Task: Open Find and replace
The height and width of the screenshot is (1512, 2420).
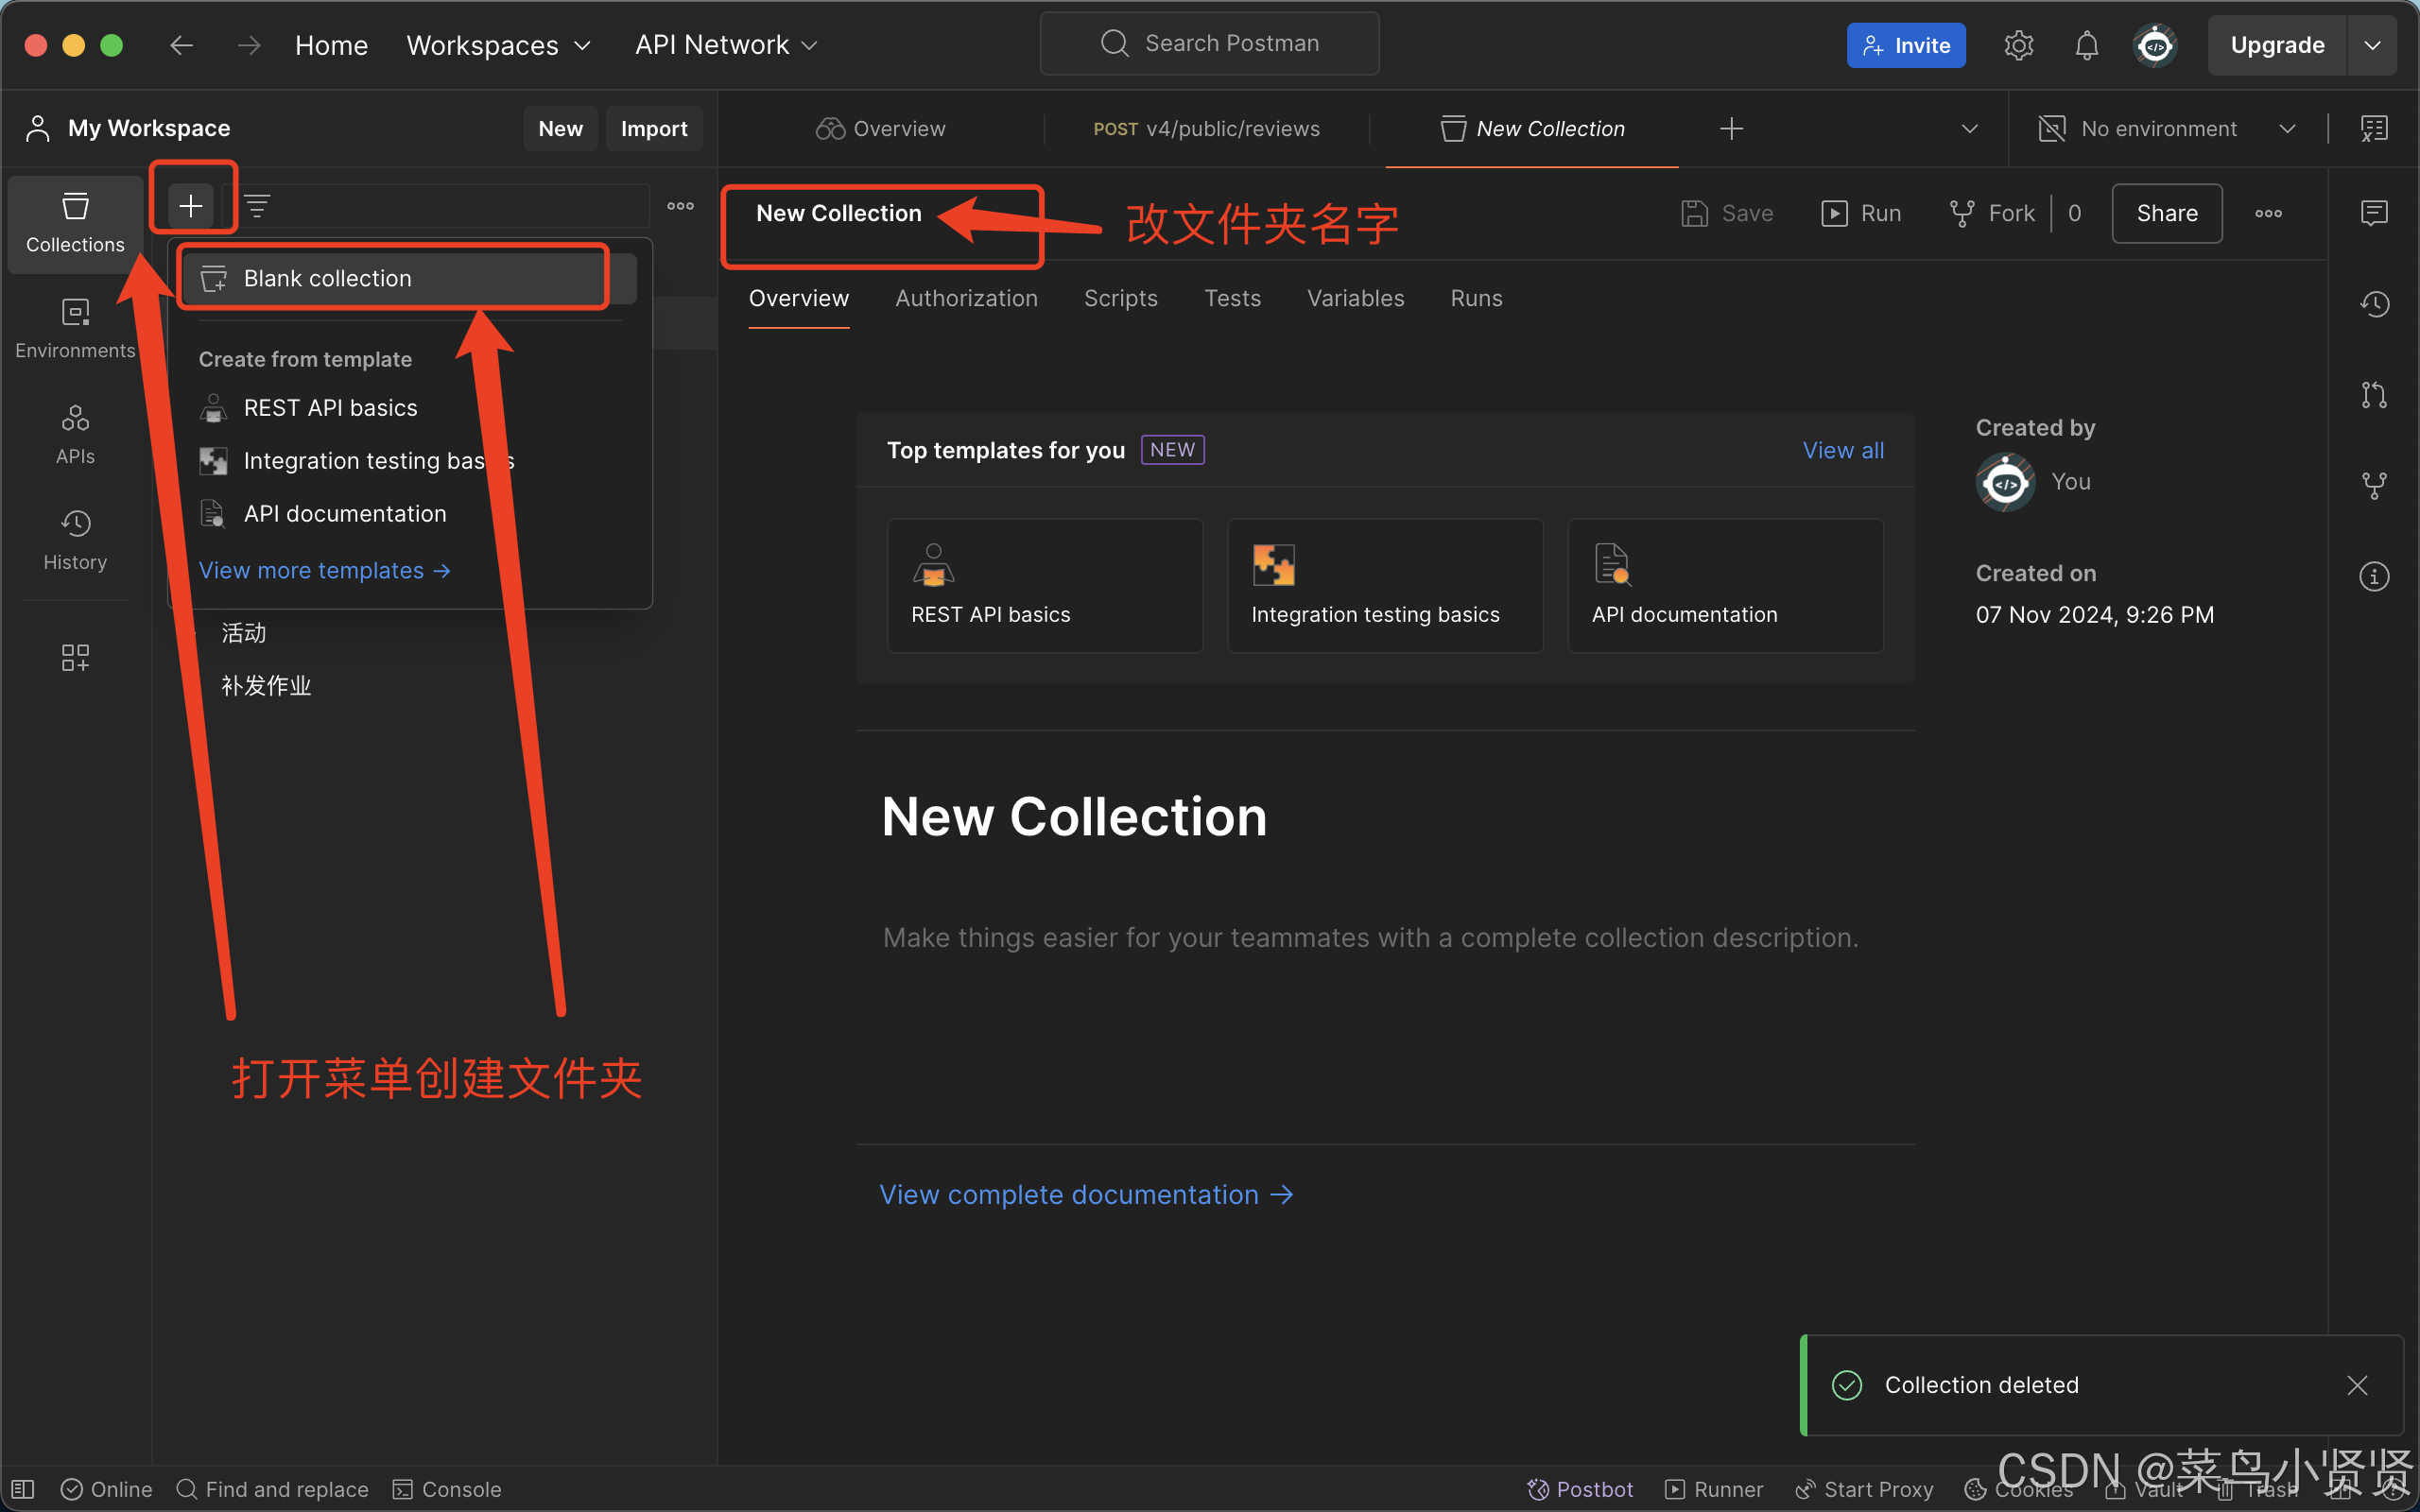Action: pos(272,1489)
